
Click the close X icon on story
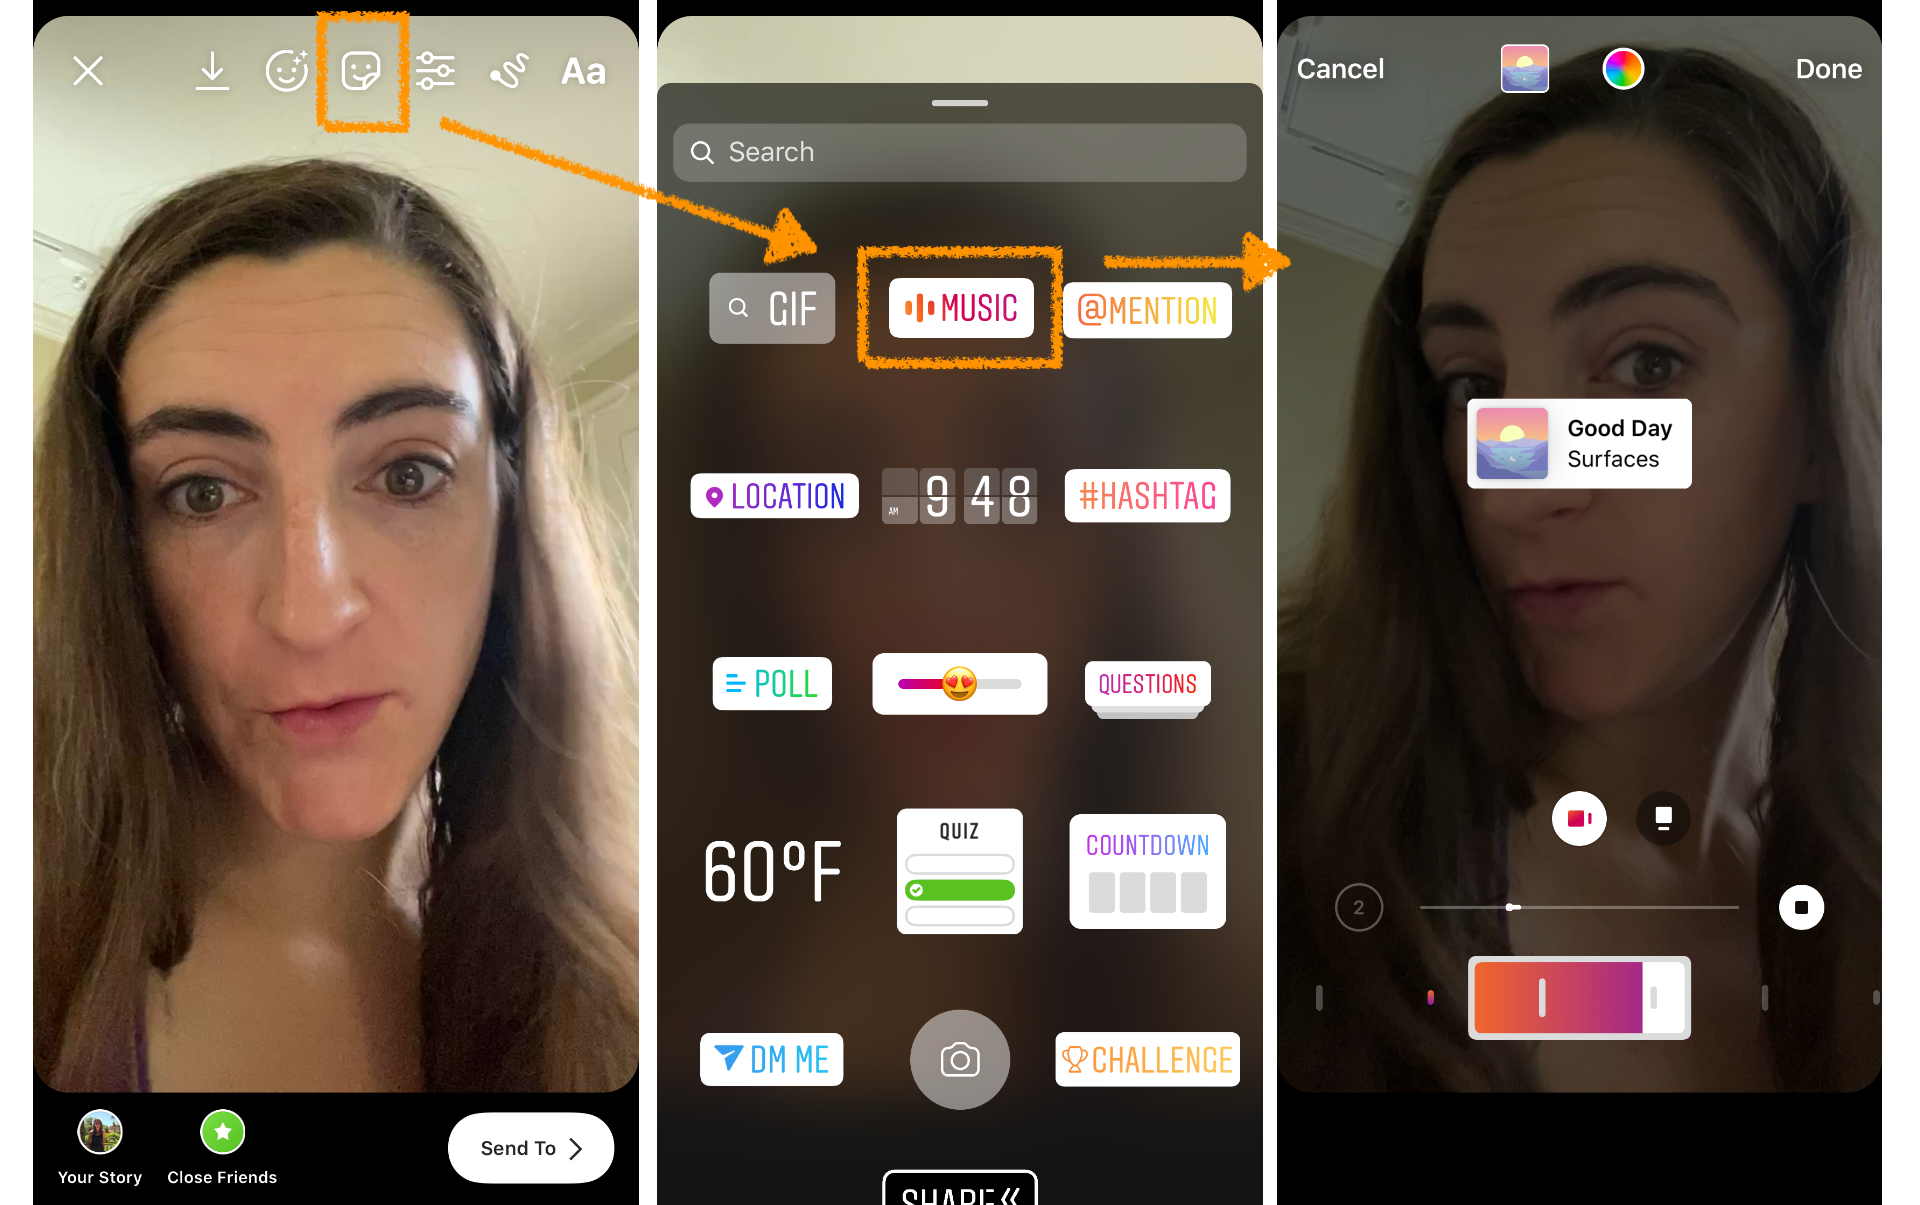tap(89, 69)
